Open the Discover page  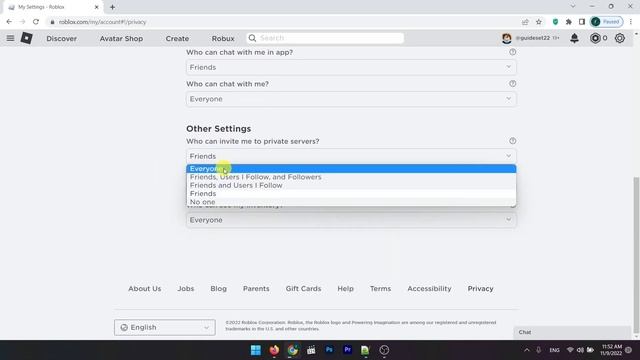(x=62, y=38)
